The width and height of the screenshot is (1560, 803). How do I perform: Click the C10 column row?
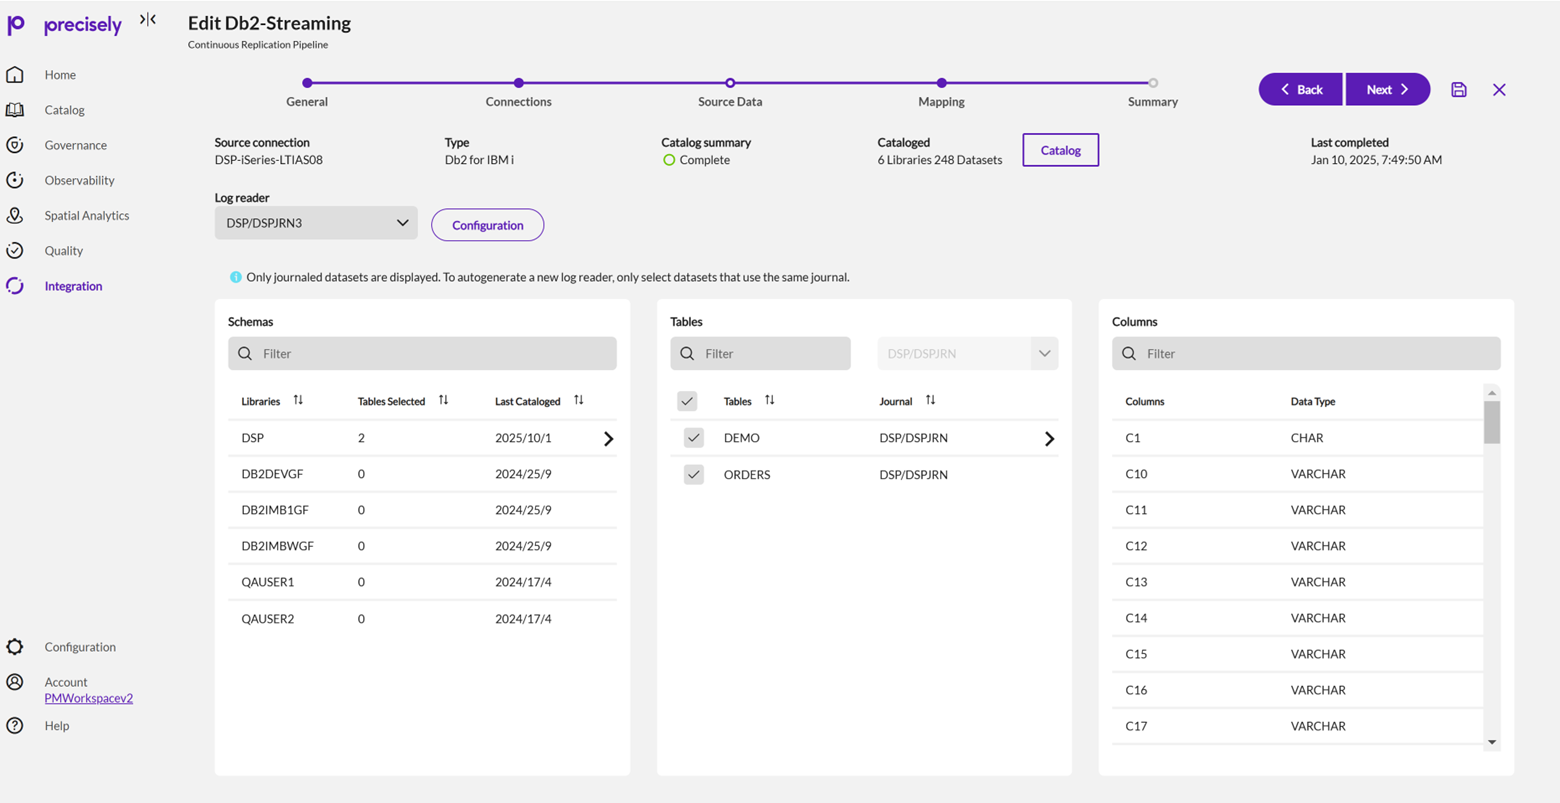[1298, 474]
